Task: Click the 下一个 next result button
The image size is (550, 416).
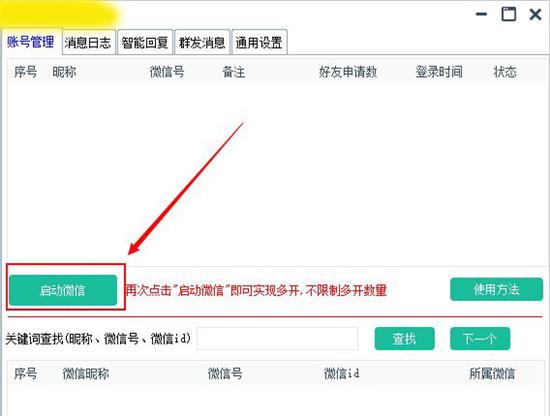Action: 480,338
